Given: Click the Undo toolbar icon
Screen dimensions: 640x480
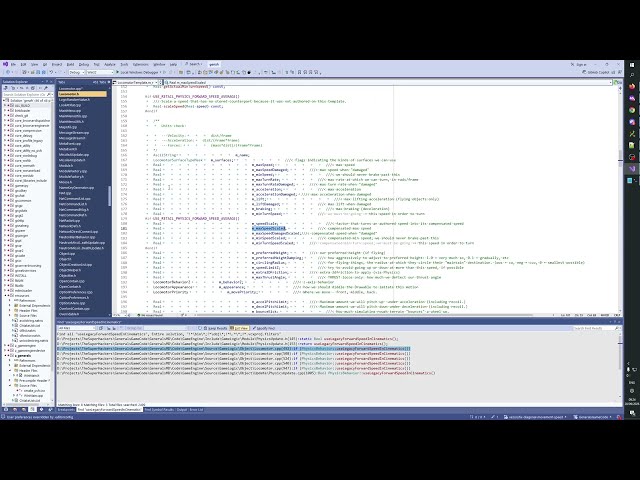Looking at the screenshot, I should pos(51,72).
